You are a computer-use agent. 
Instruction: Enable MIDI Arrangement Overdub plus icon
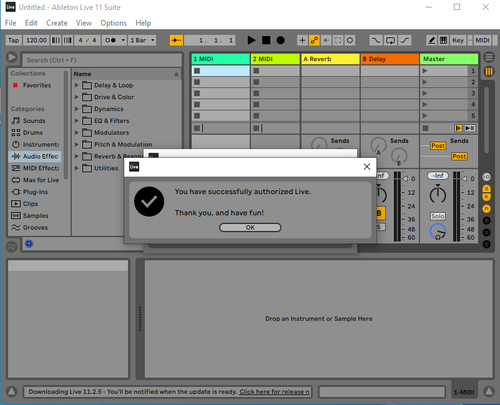pos(302,40)
